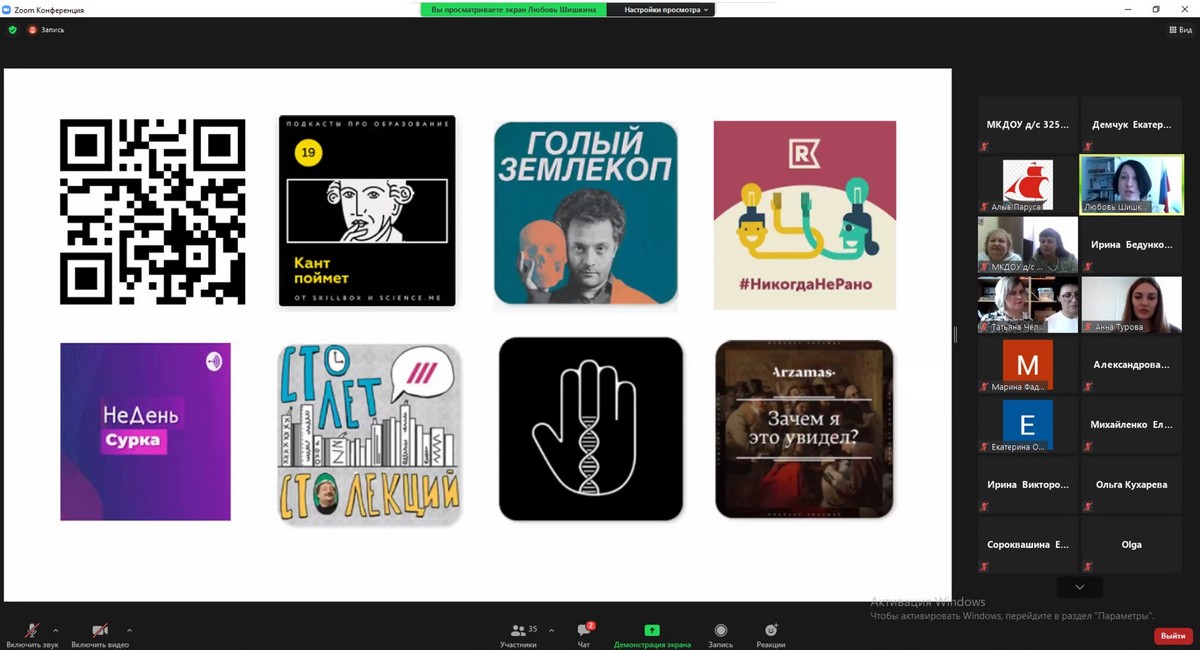This screenshot has width=1200, height=650.
Task: Select Анна Турова video tile
Action: [x=1132, y=305]
